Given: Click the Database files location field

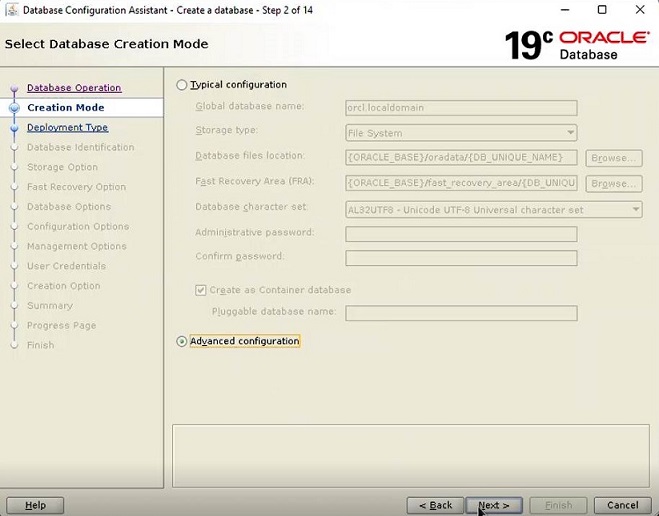Looking at the screenshot, I should (x=461, y=158).
